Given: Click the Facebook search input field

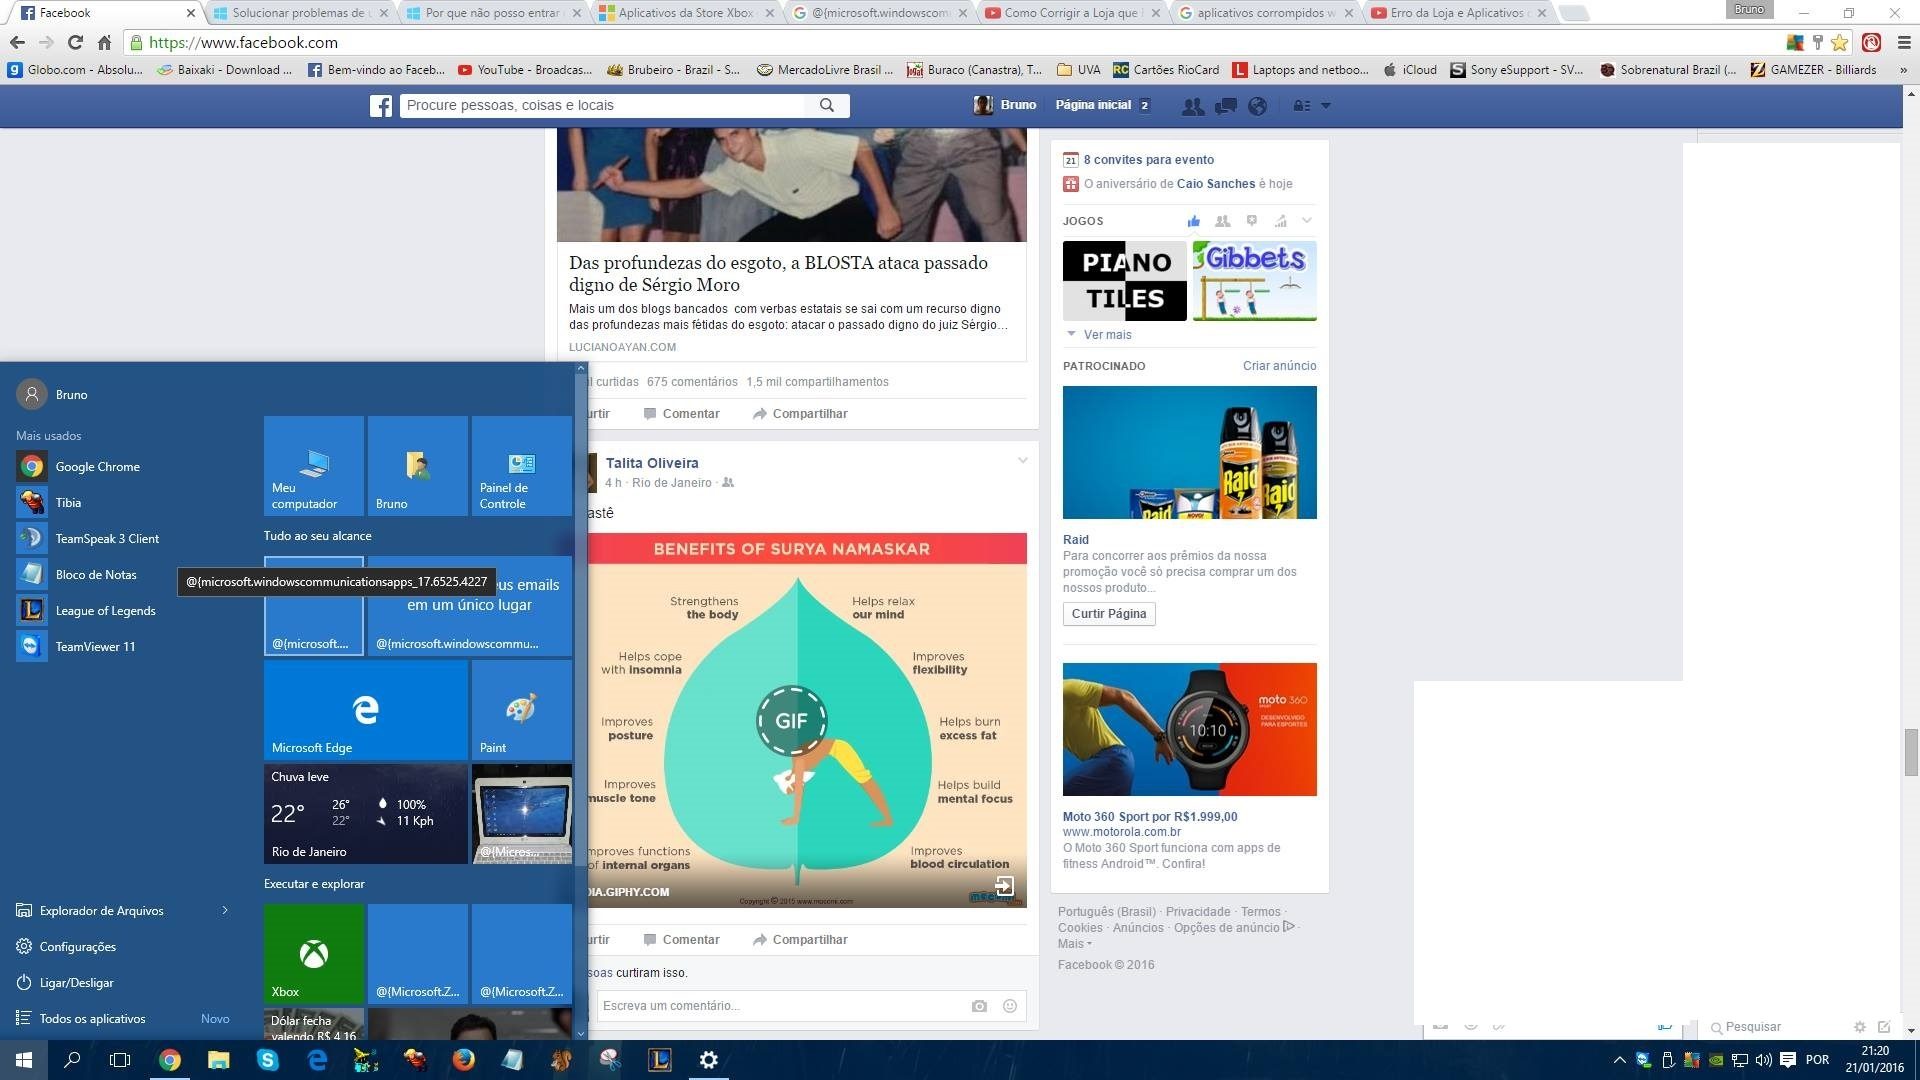Looking at the screenshot, I should tap(603, 105).
